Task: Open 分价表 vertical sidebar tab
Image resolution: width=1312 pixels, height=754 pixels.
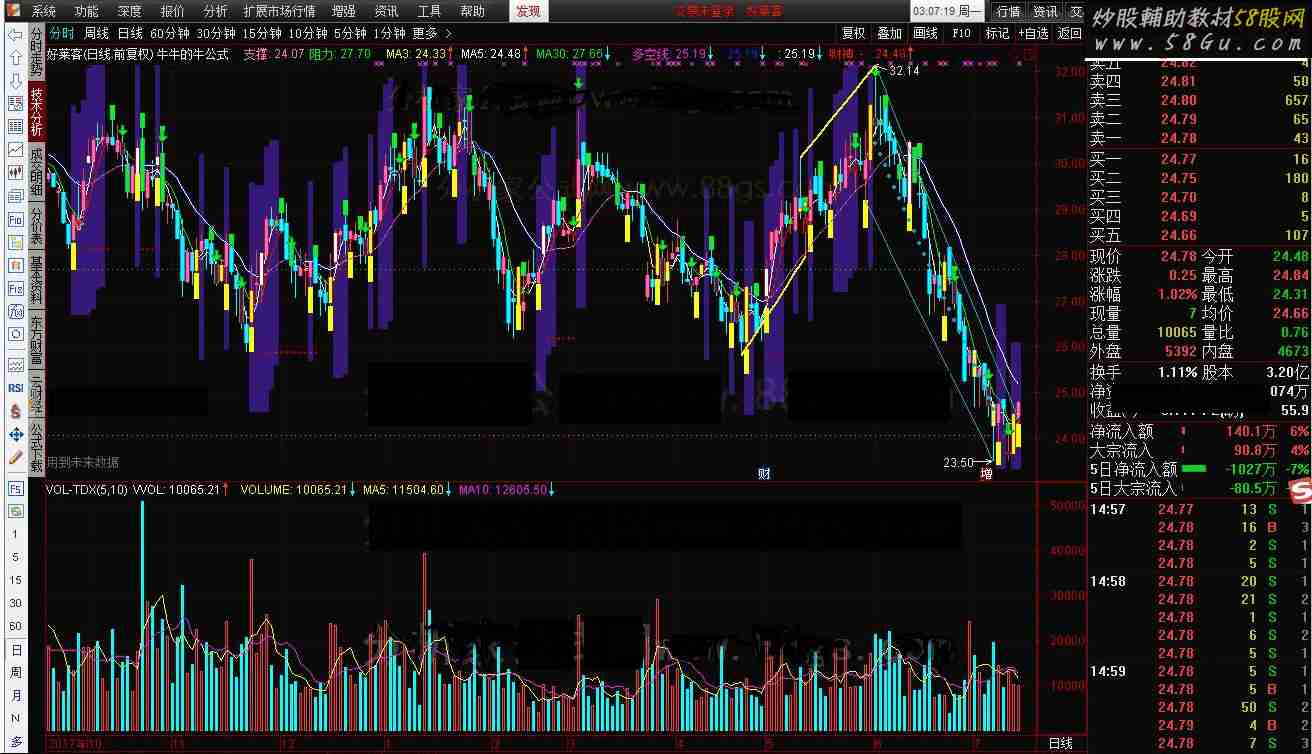Action: (x=37, y=227)
